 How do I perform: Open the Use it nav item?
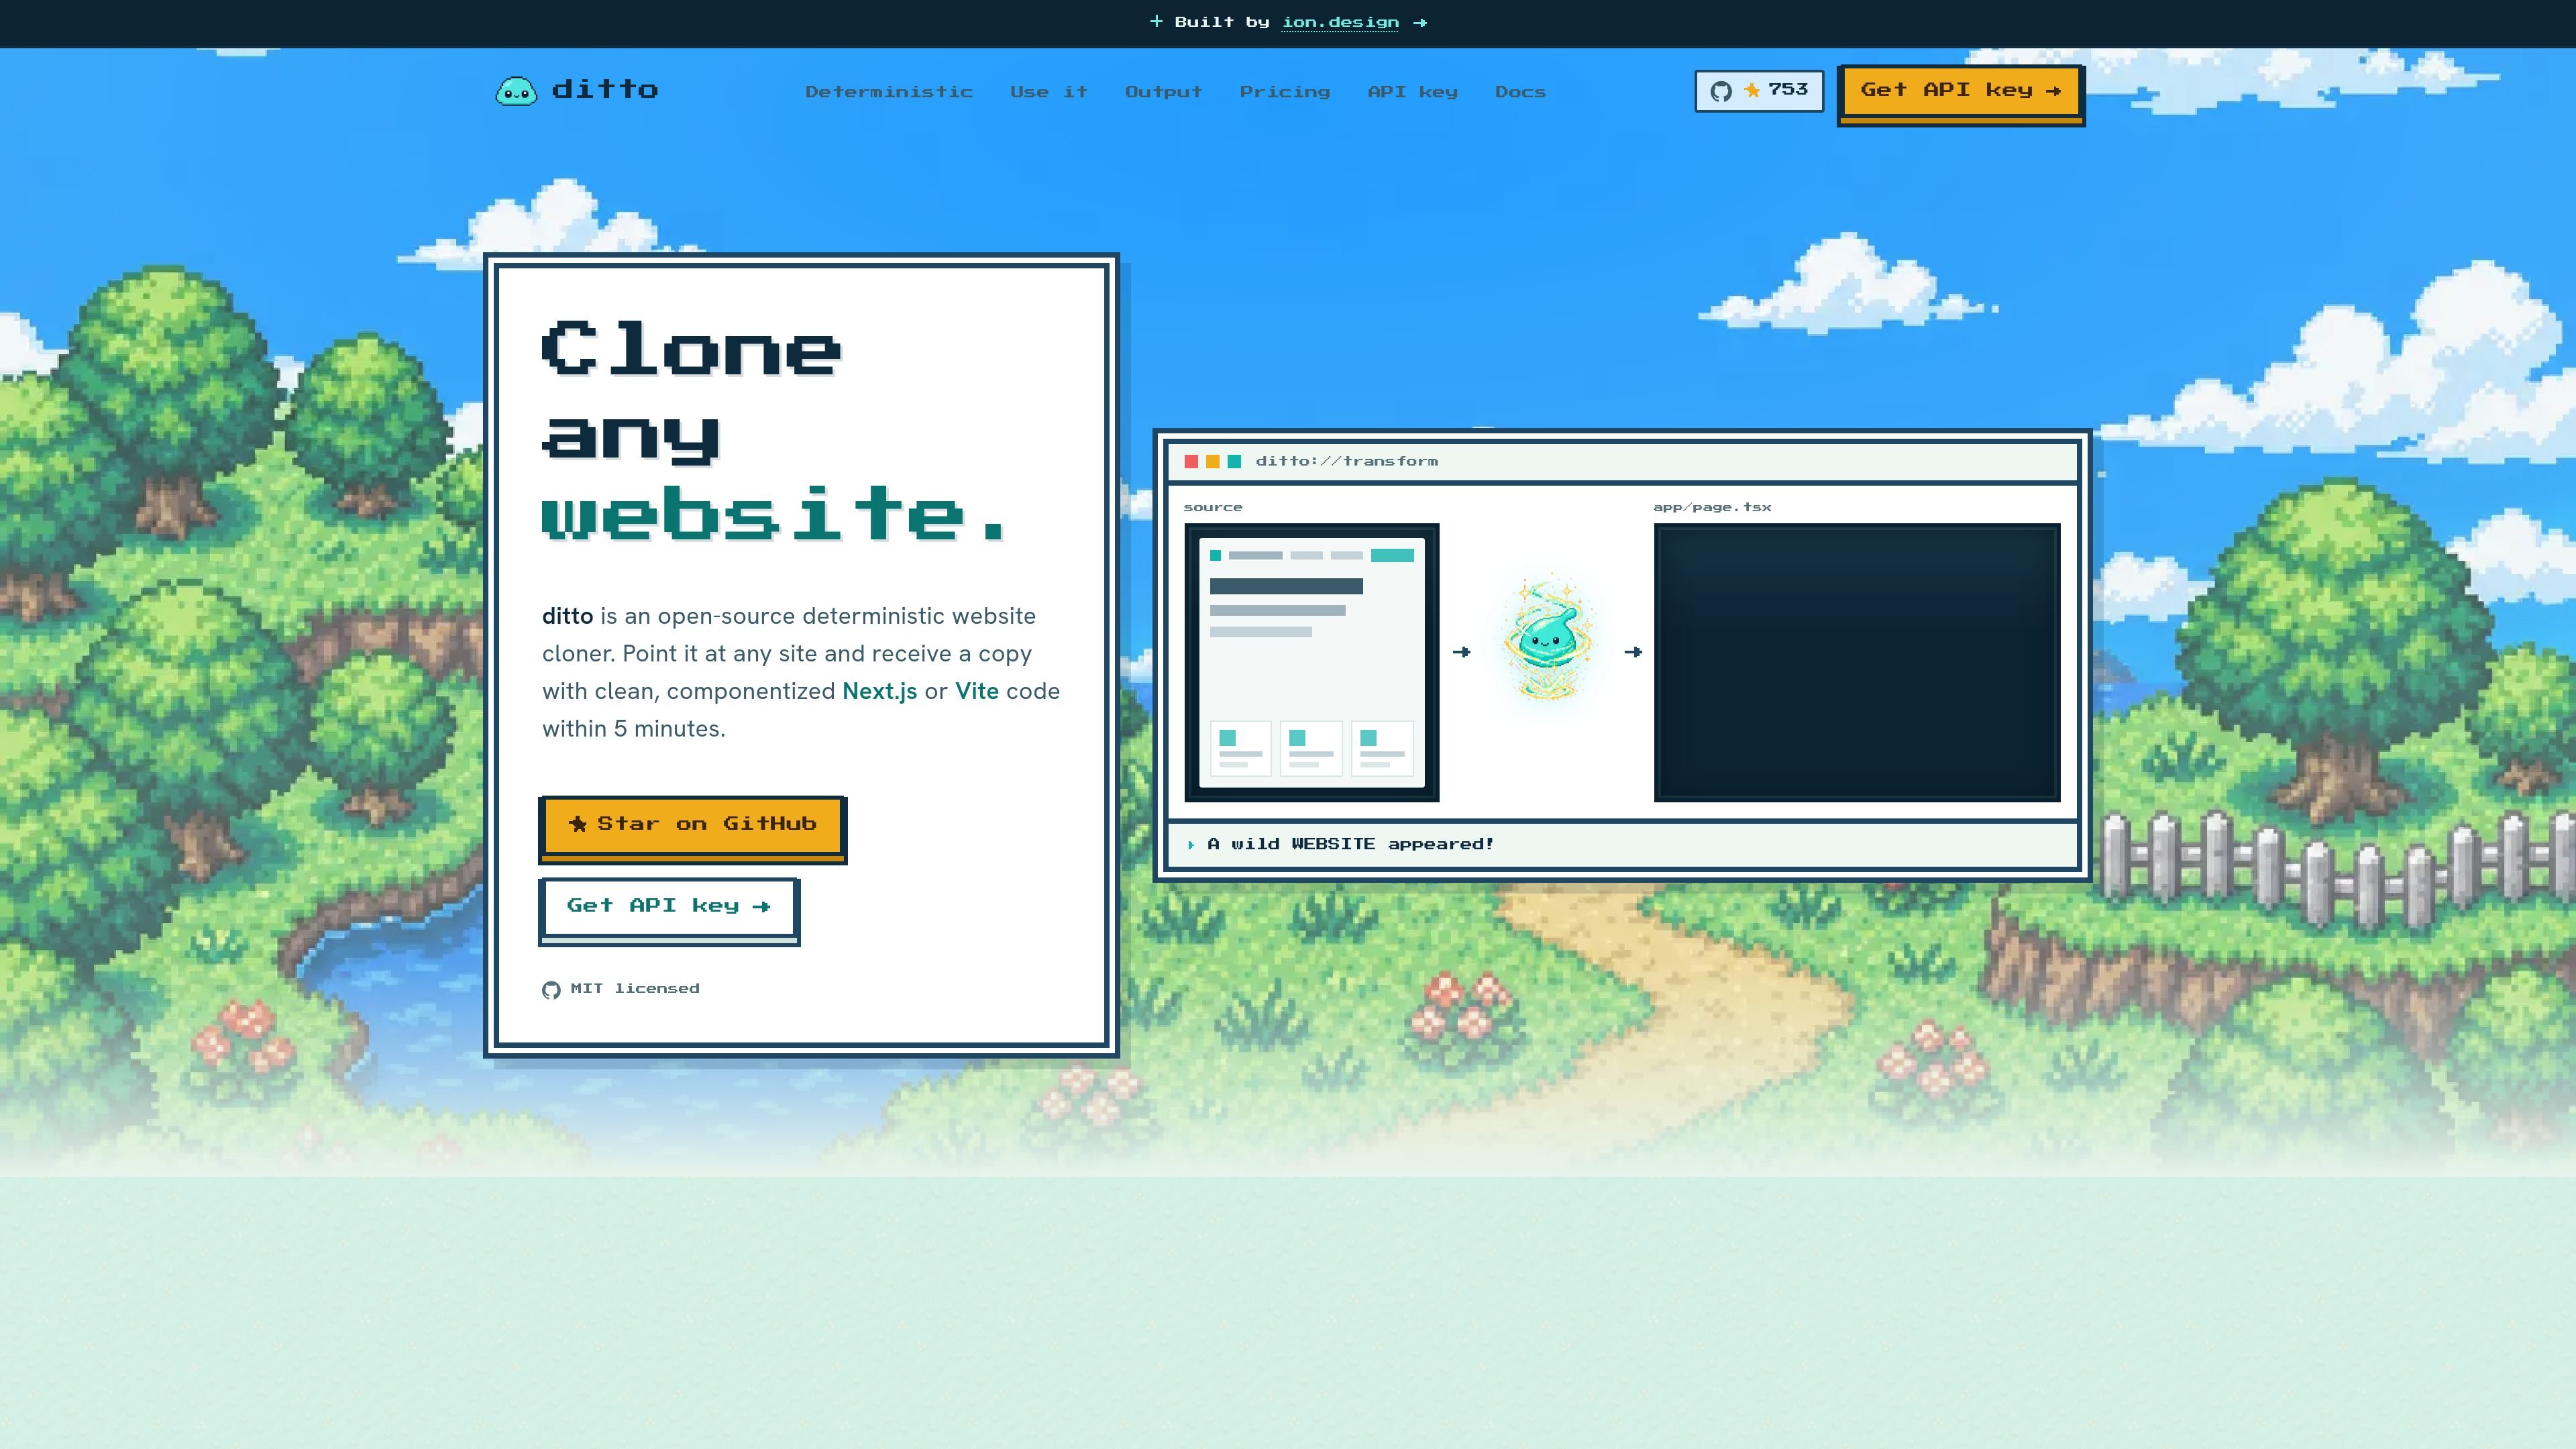pos(1048,92)
